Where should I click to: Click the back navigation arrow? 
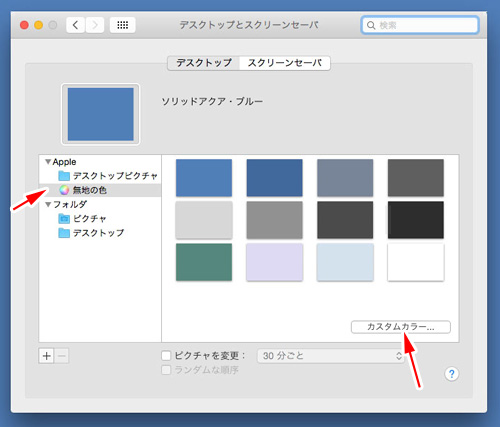76,25
